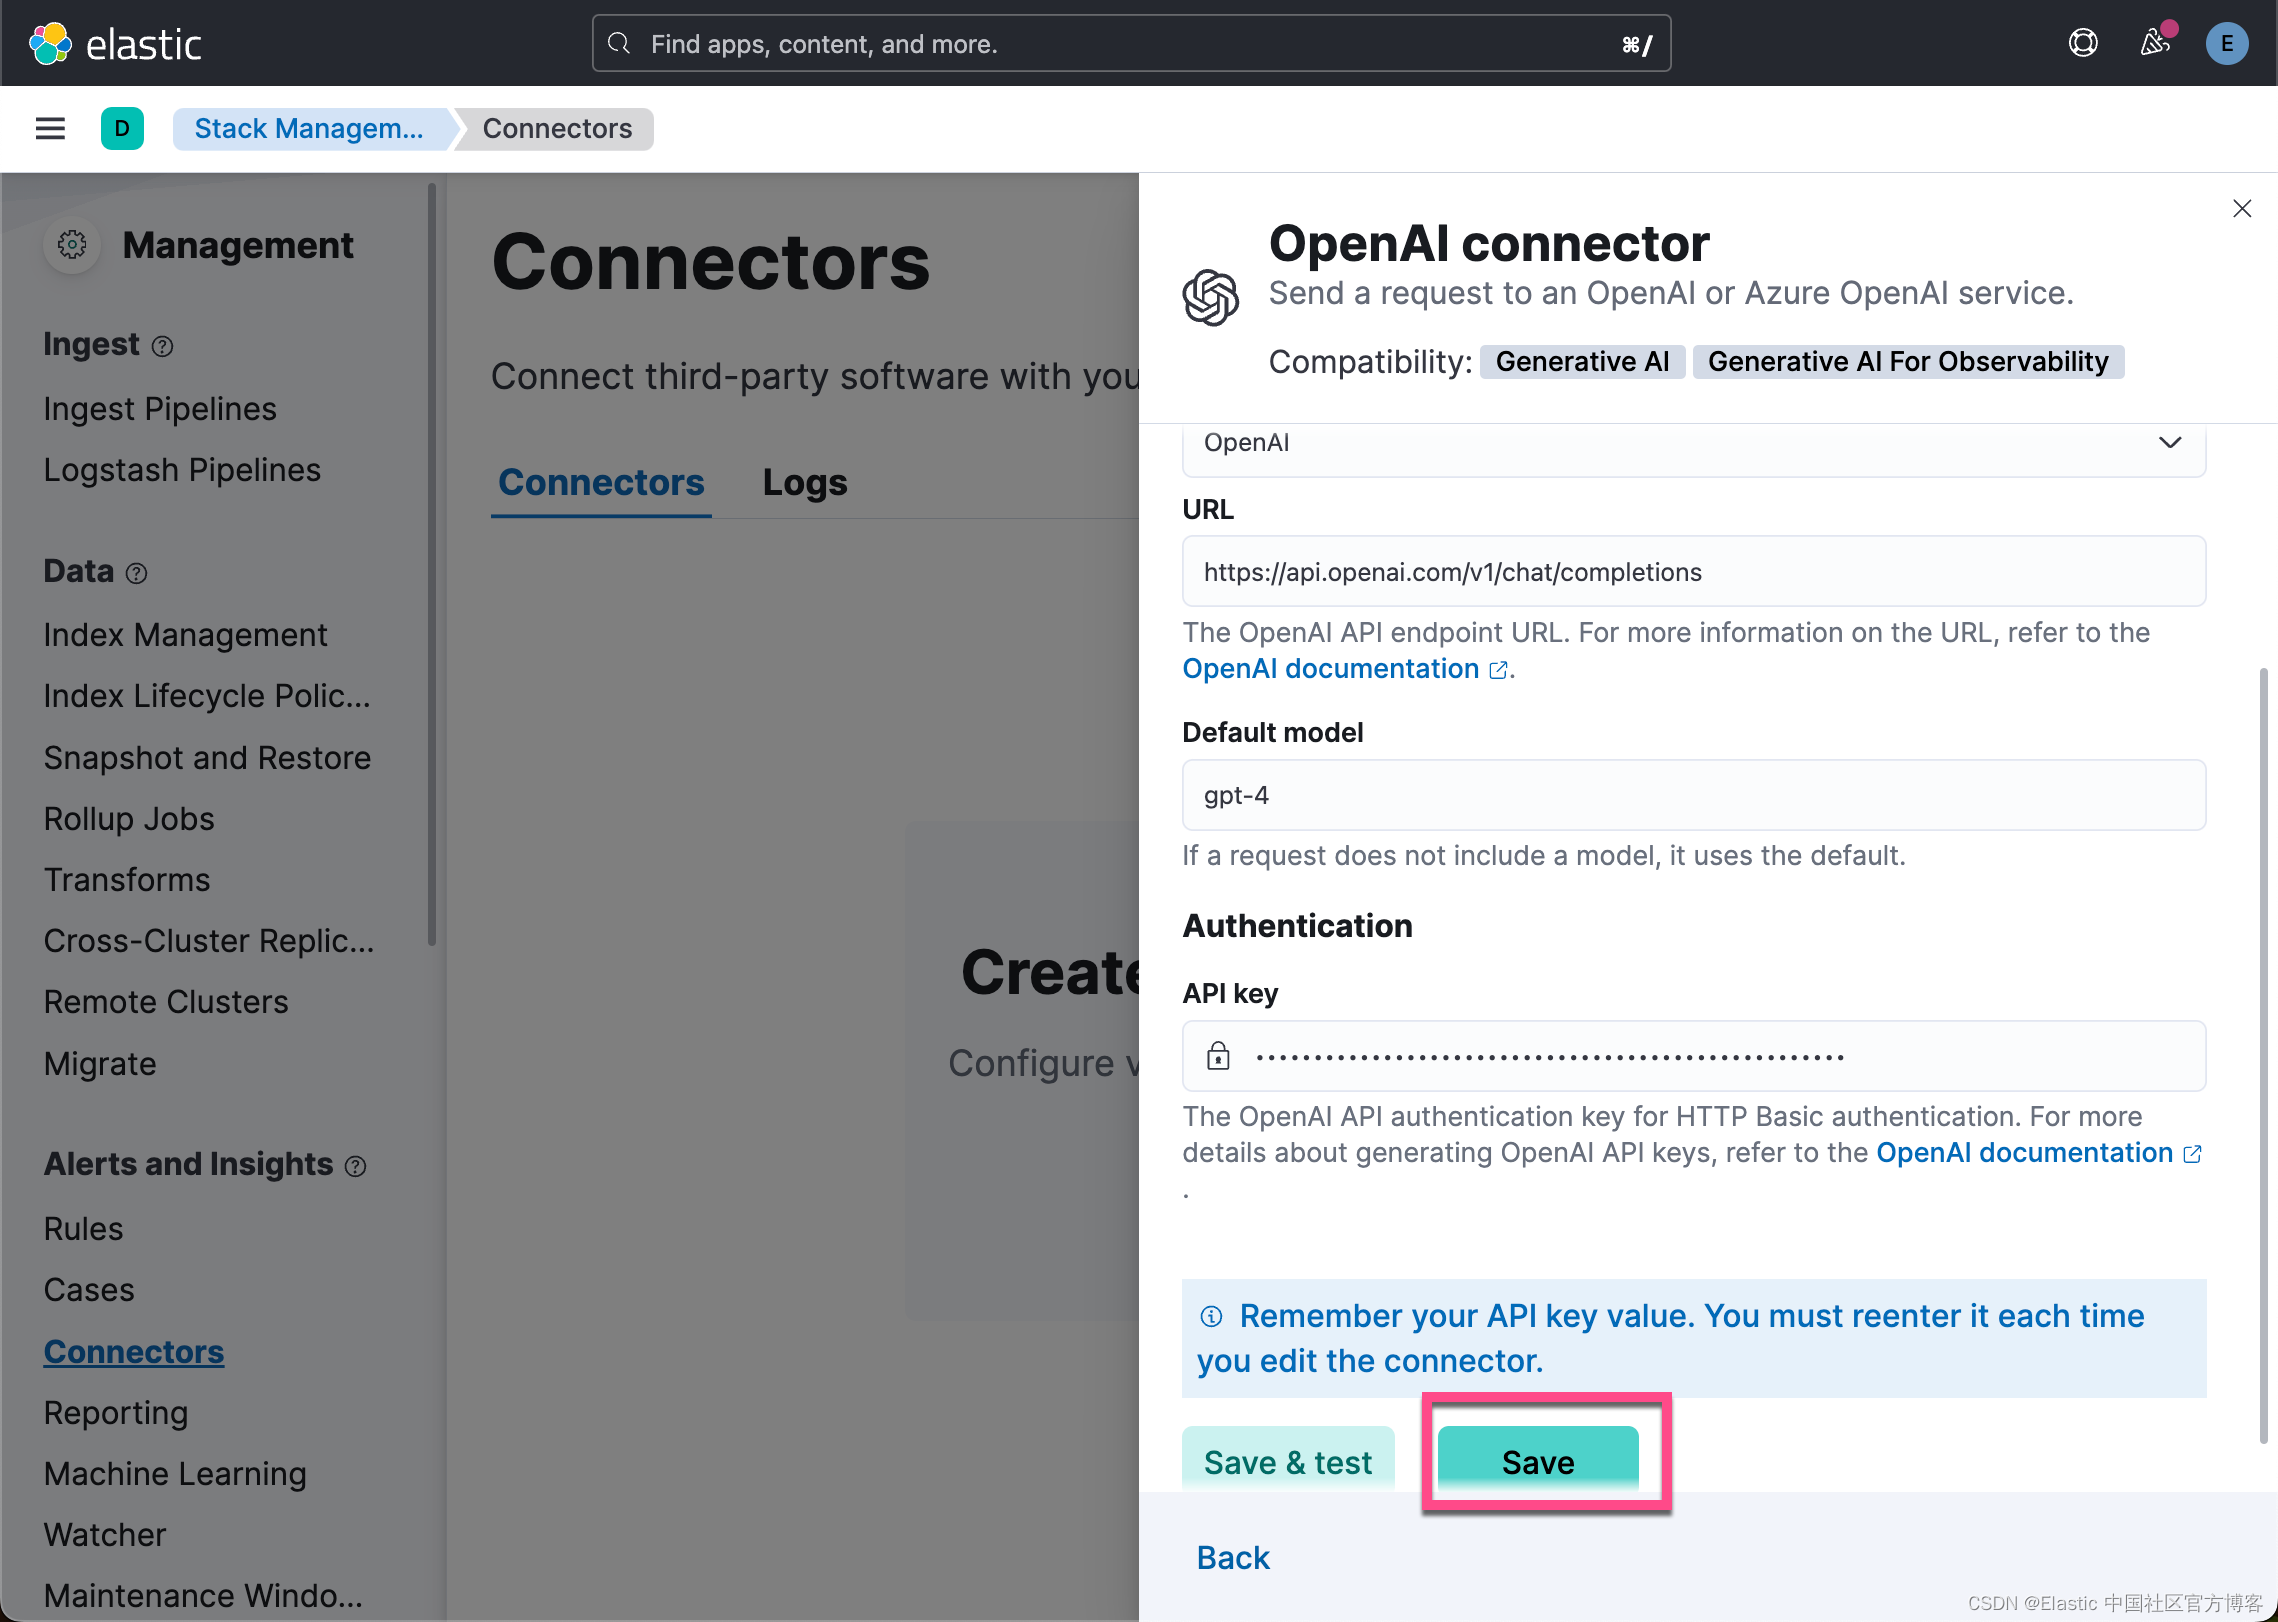
Task: Click the Back link
Action: (x=1232, y=1557)
